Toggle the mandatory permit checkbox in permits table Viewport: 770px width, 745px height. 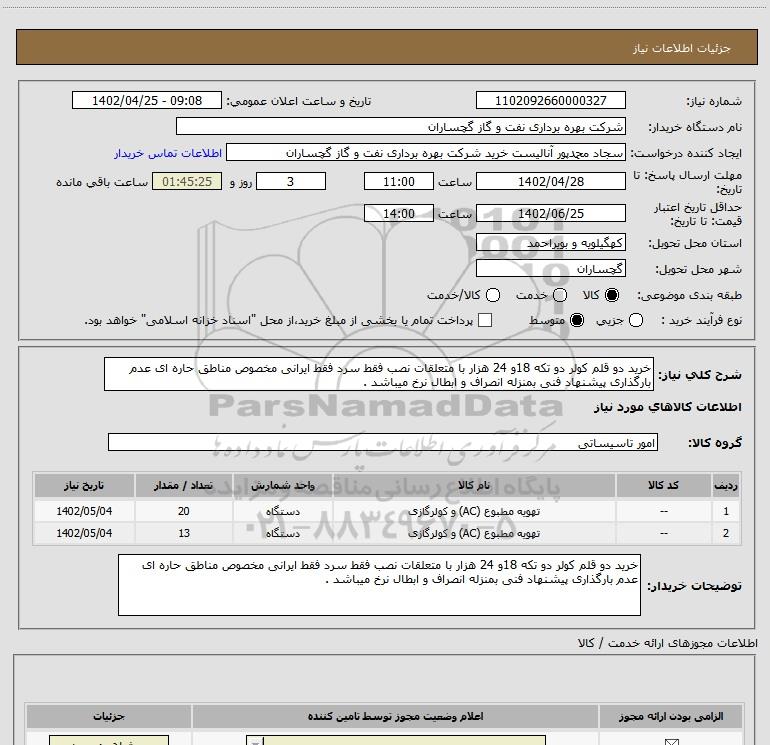[x=671, y=741]
